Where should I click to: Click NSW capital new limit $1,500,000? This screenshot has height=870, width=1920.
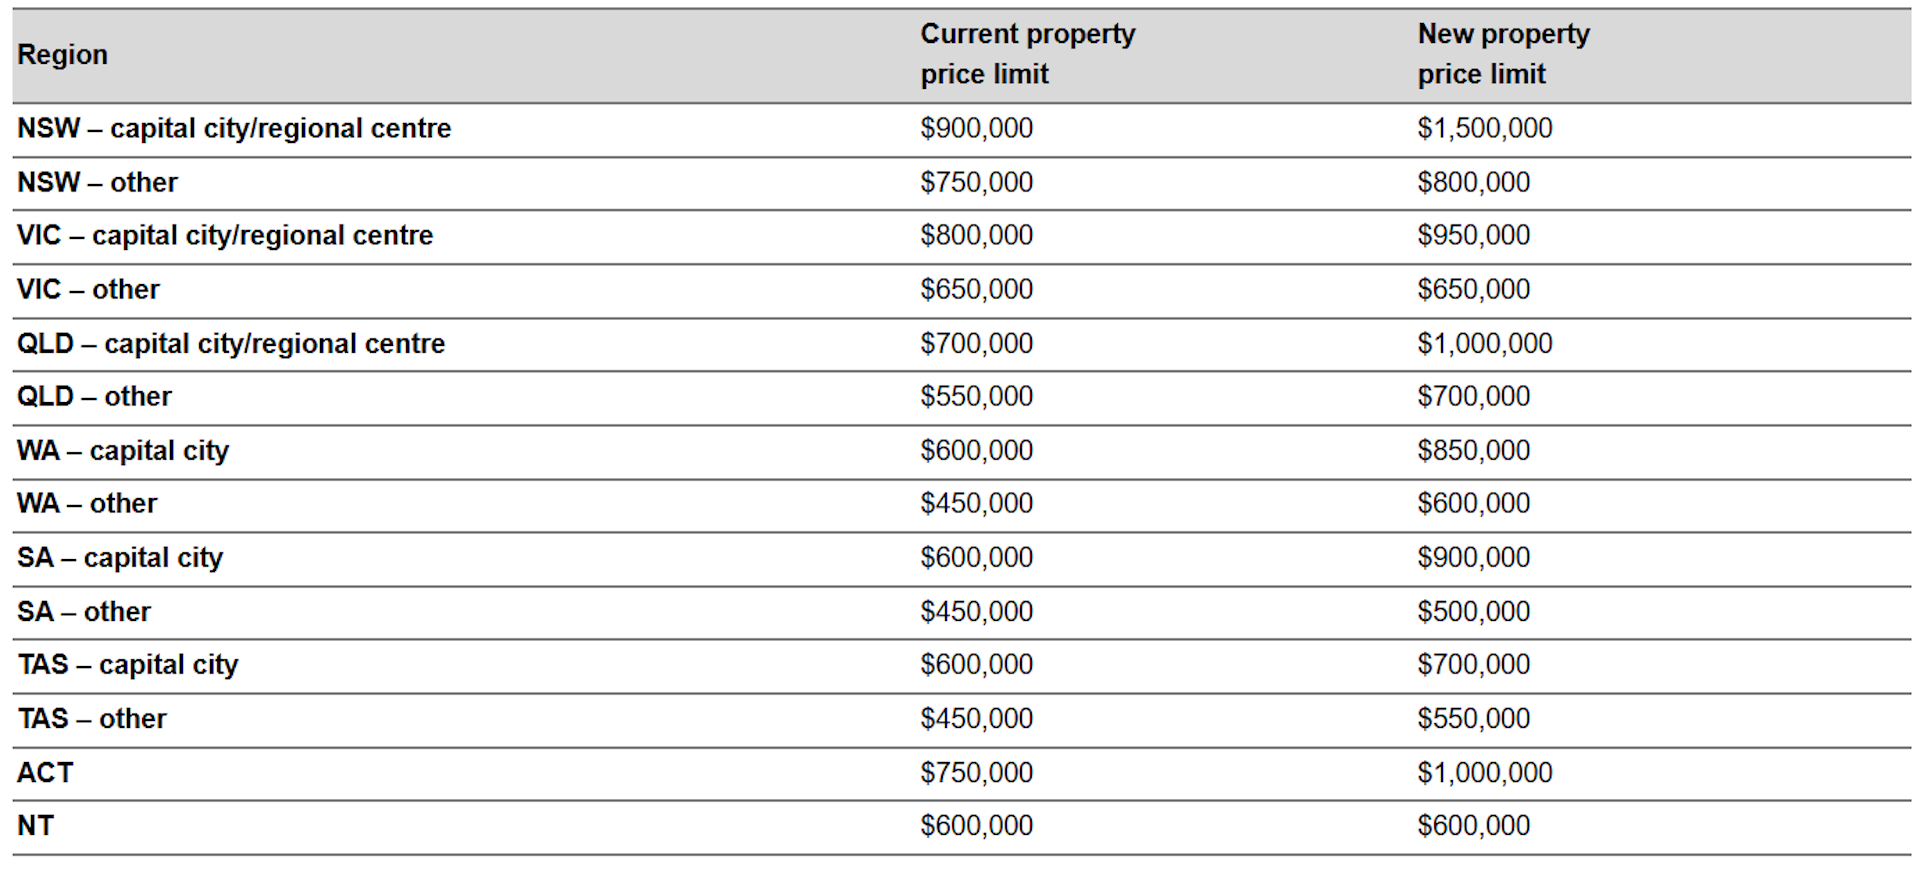[x=1484, y=128]
